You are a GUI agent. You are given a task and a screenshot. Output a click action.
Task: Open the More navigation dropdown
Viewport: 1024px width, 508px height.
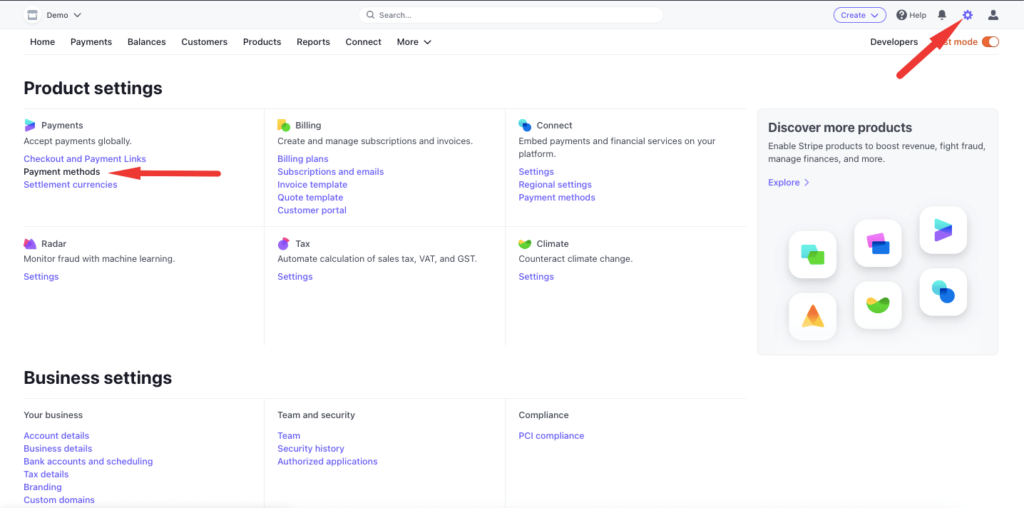414,42
